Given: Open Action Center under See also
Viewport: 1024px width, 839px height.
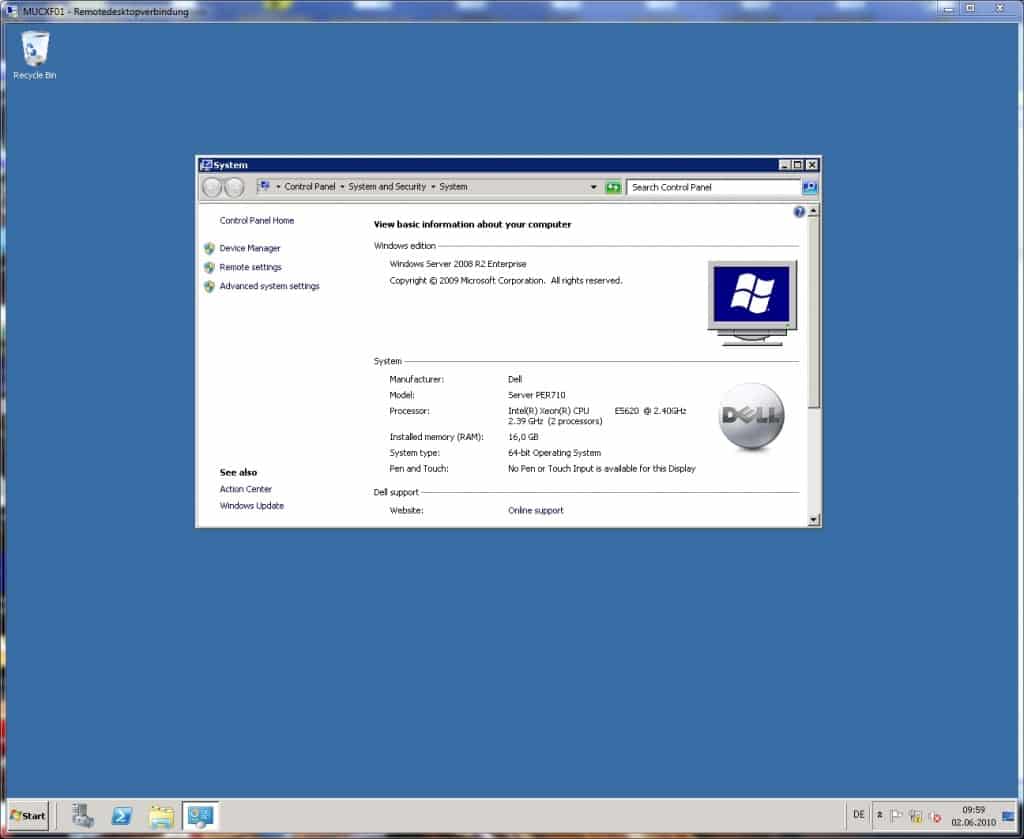Looking at the screenshot, I should [x=246, y=489].
